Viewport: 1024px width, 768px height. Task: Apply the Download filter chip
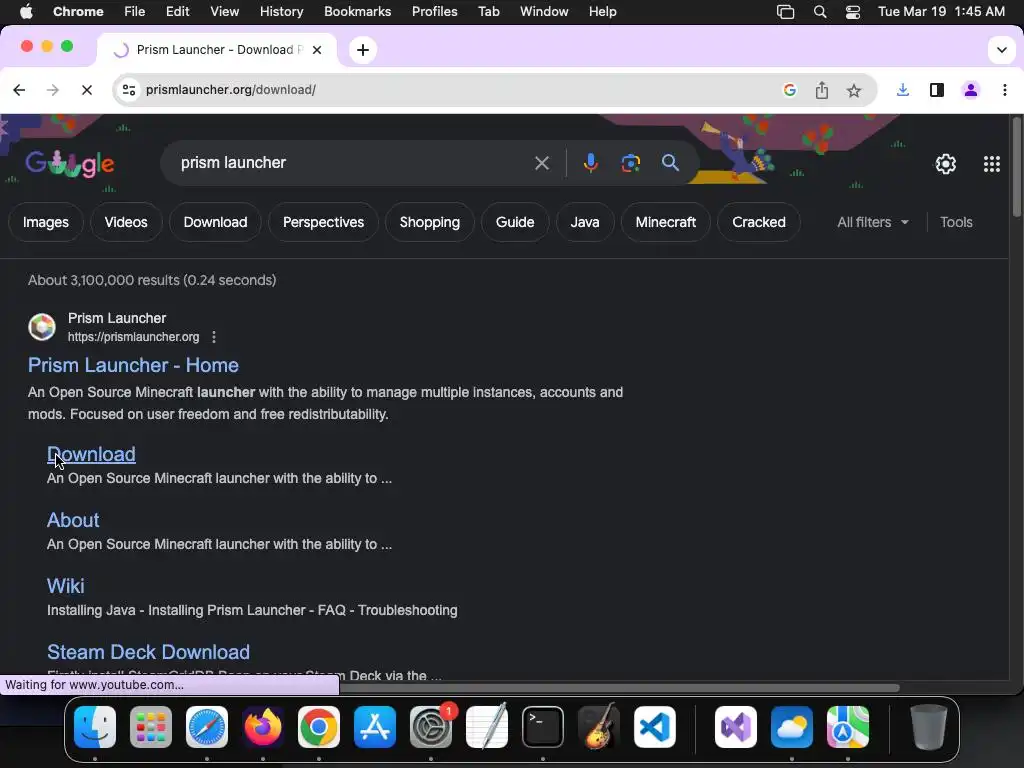tap(216, 222)
